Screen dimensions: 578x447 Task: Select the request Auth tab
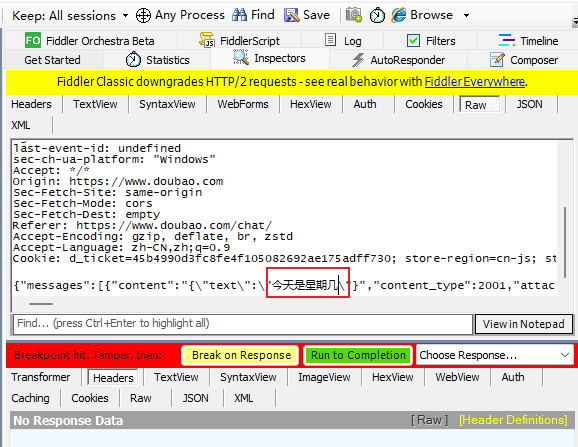pos(365,104)
